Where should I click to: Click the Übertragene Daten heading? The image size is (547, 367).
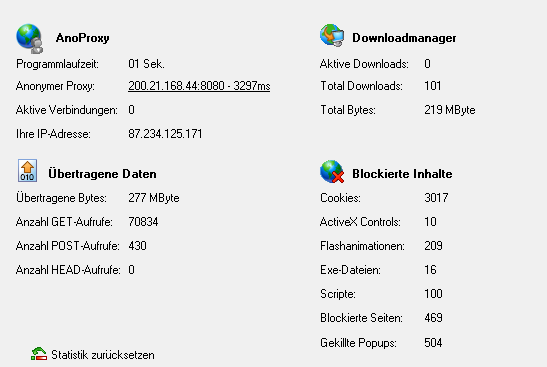[102, 173]
